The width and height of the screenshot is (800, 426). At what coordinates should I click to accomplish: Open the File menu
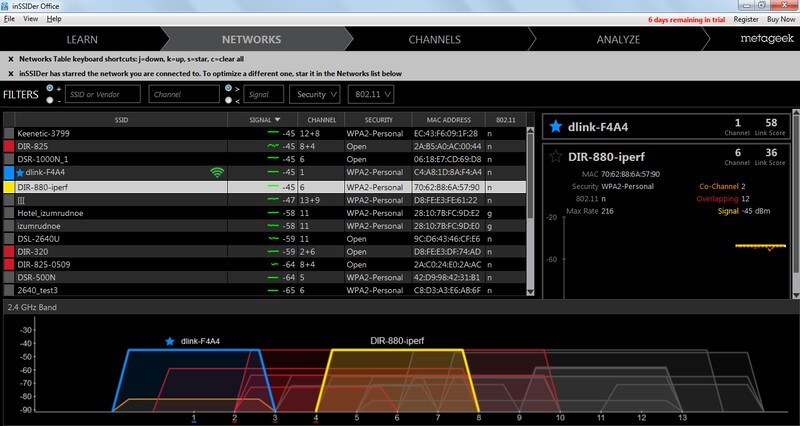[x=9, y=19]
